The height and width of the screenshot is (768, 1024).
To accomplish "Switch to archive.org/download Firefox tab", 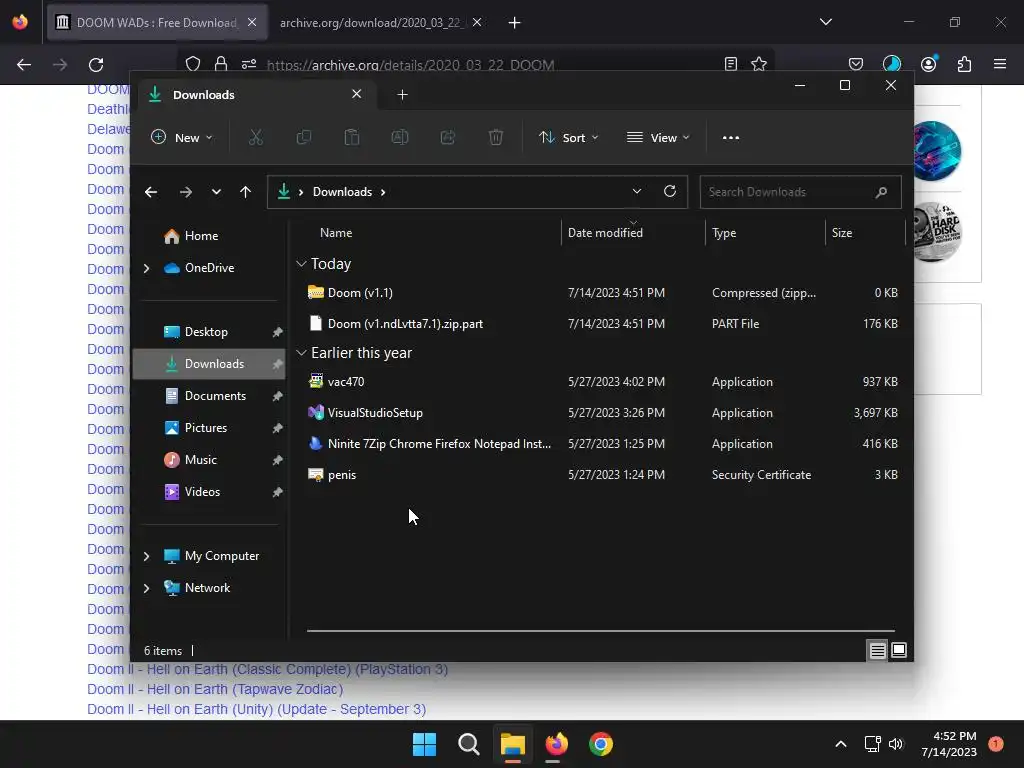I will click(380, 22).
